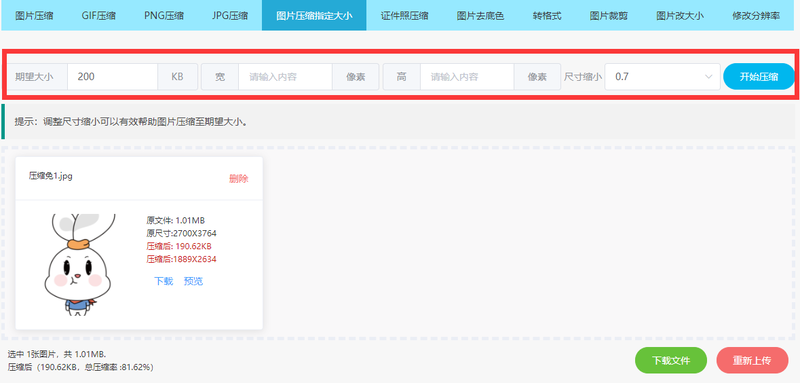Click the 像素 label after the height field

[537, 77]
